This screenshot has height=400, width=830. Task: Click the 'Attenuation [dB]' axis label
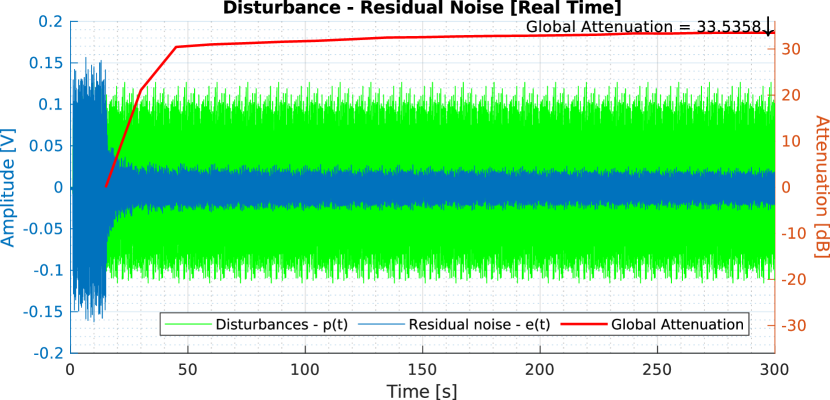click(822, 187)
